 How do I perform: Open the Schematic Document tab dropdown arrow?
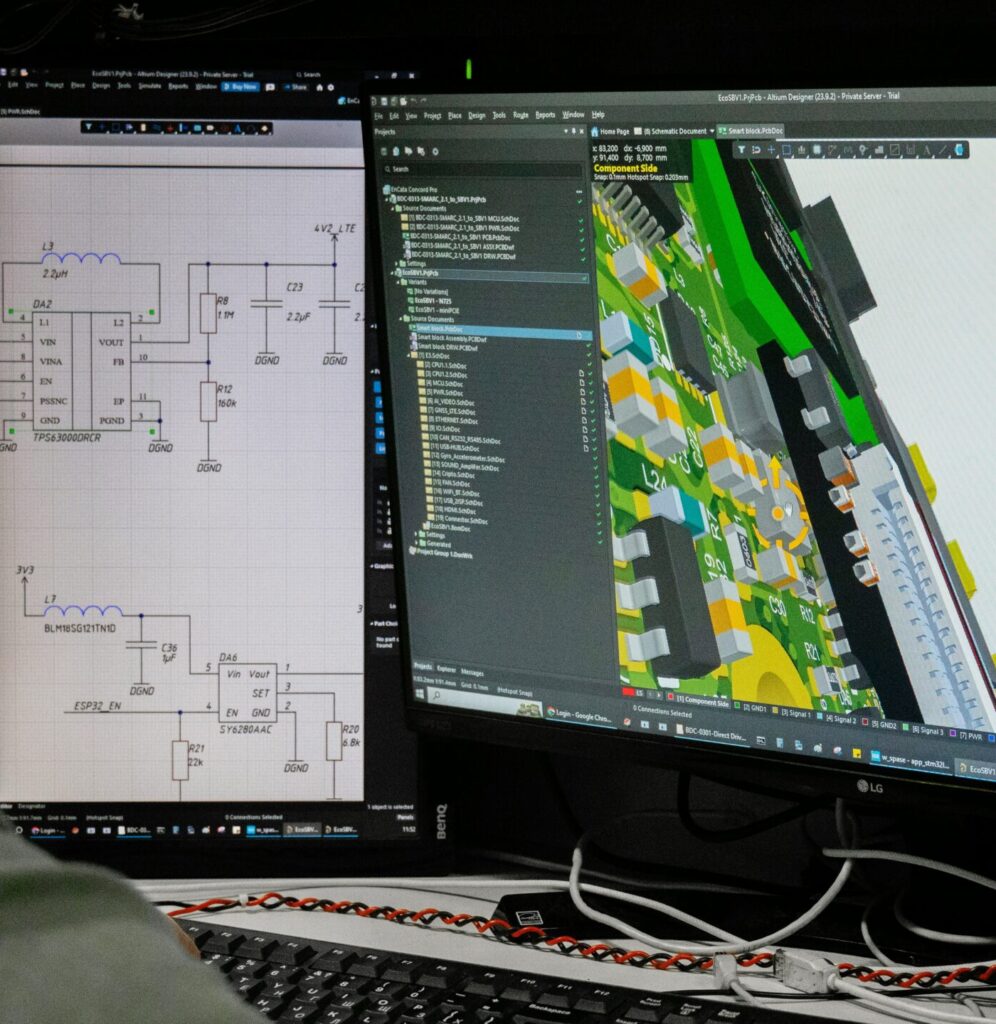click(x=712, y=131)
